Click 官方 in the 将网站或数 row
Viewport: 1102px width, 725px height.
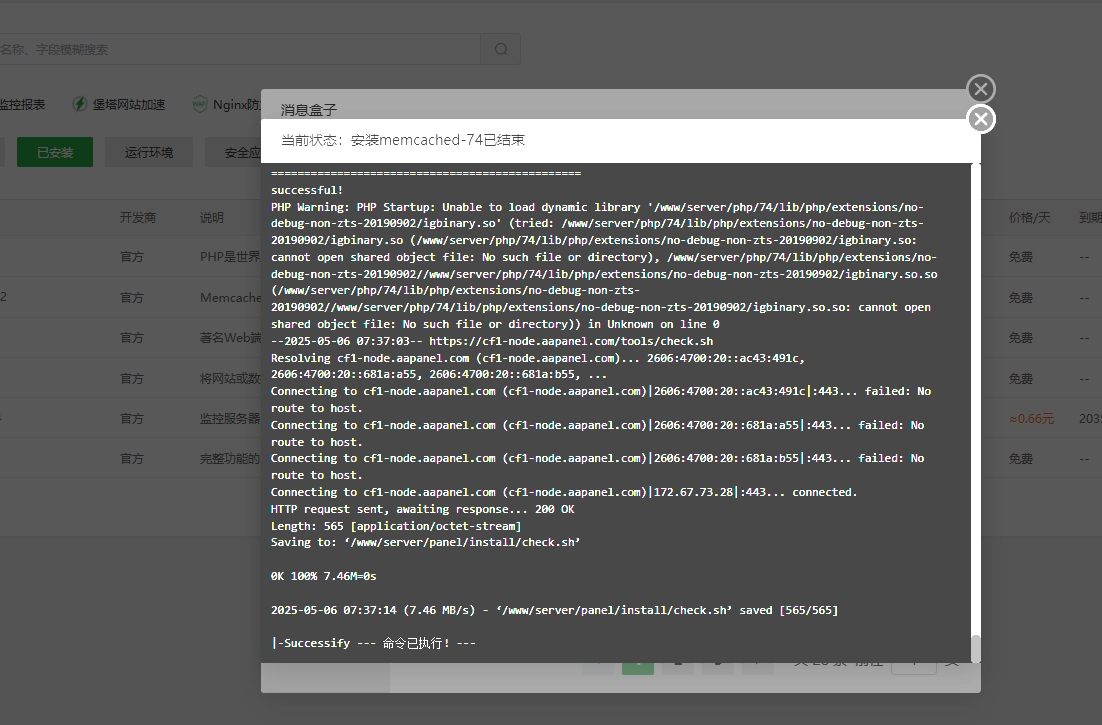(x=131, y=379)
